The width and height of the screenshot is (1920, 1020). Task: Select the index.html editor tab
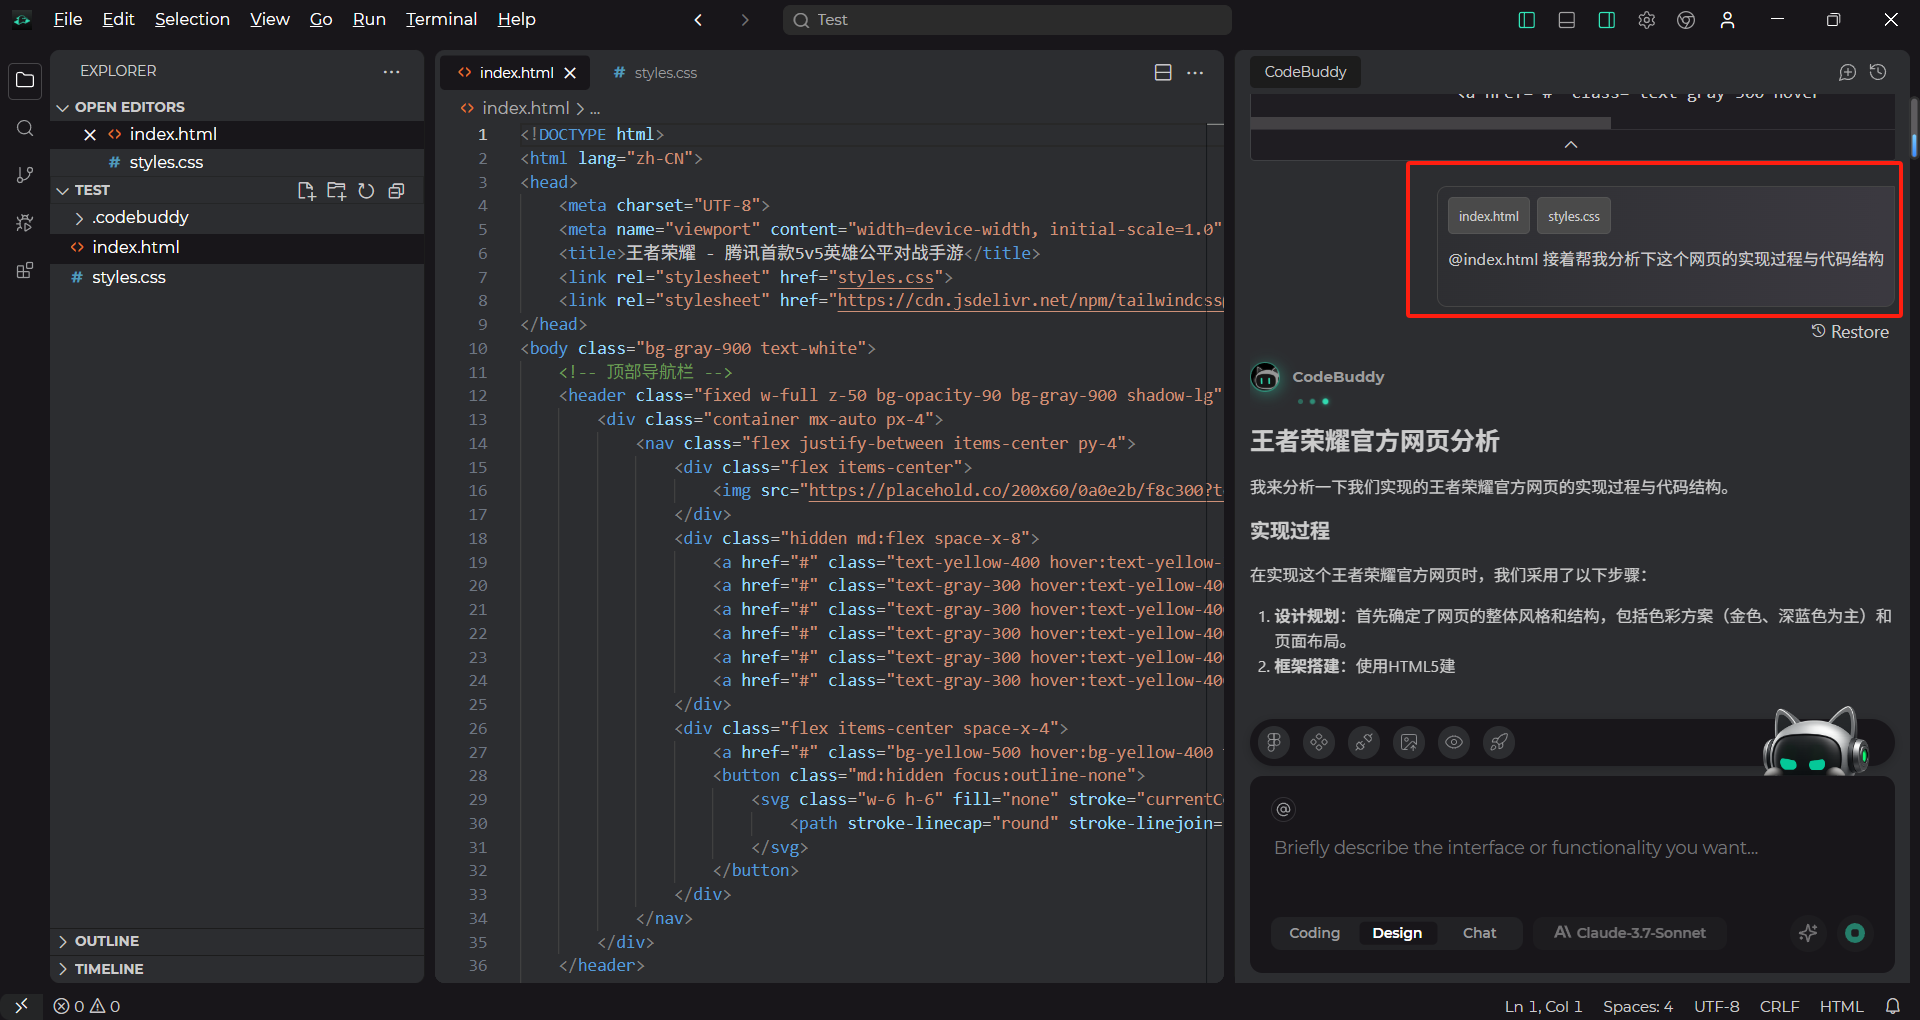click(514, 72)
